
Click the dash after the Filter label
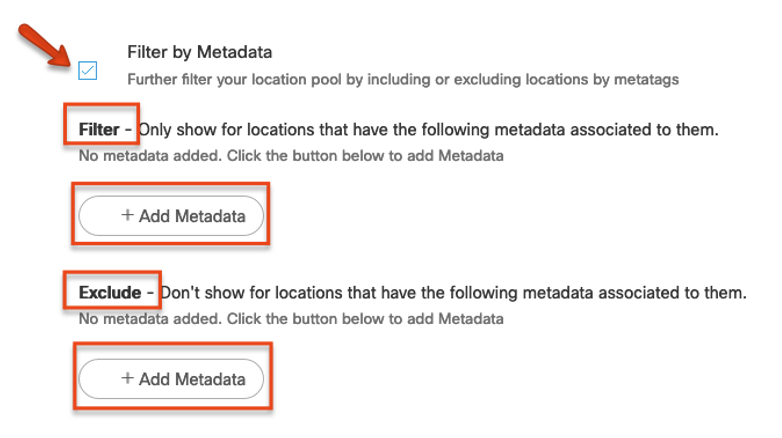(x=128, y=129)
